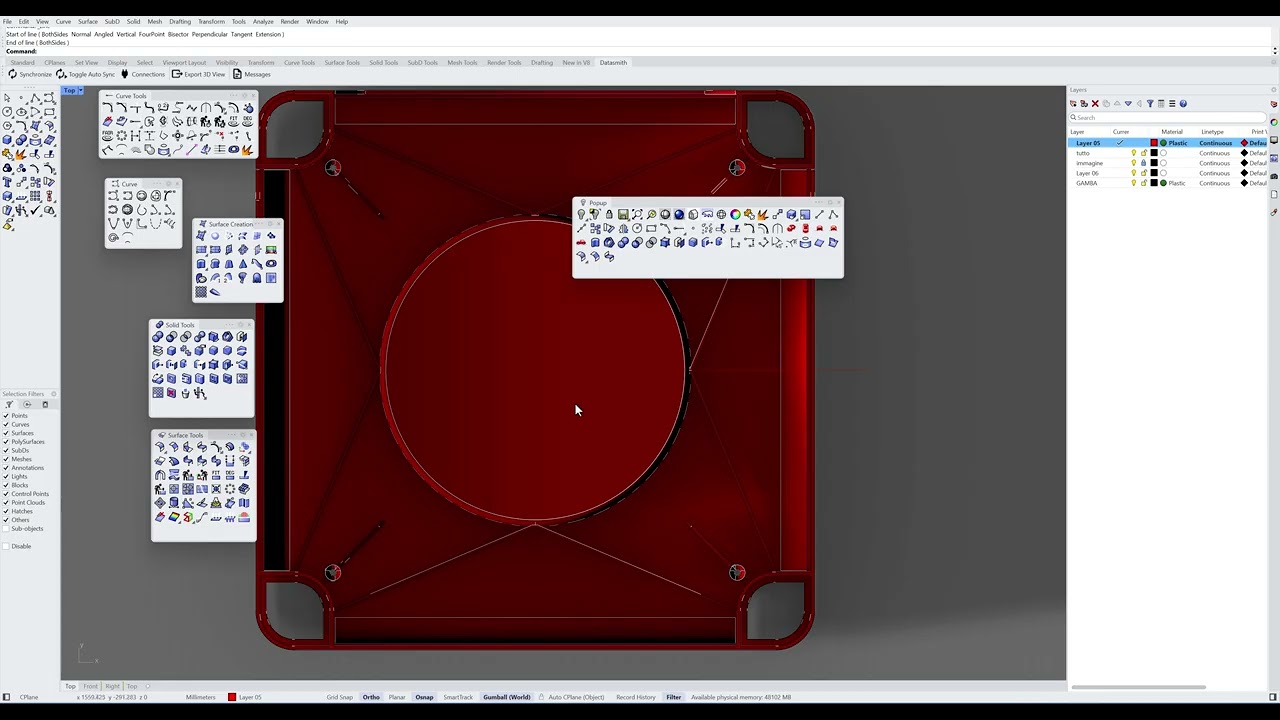Toggle Ortho in the status bar
This screenshot has width=1280, height=720.
point(371,697)
